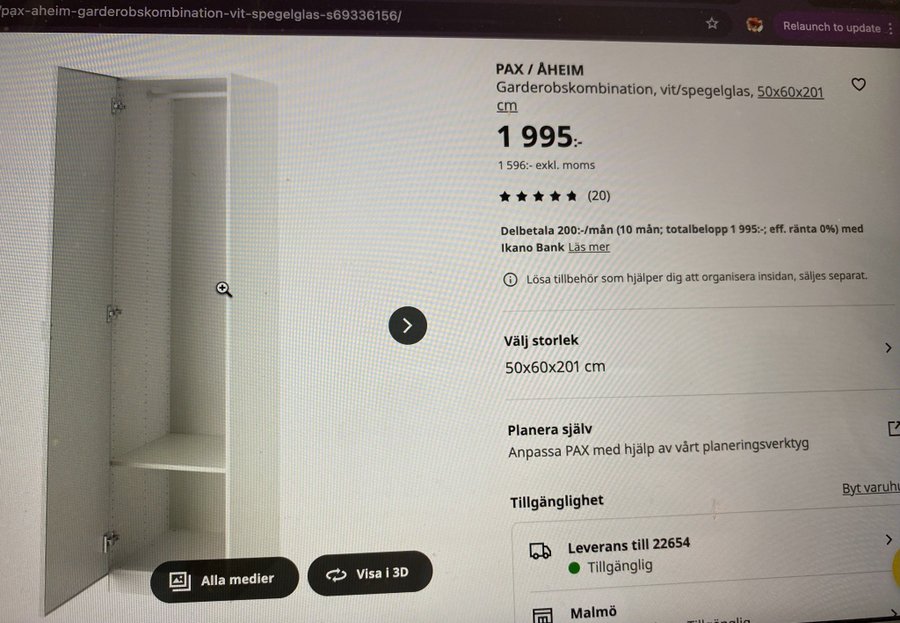Image resolution: width=900 pixels, height=623 pixels.
Task: Expand the Välj storlek size selector
Action: click(699, 353)
